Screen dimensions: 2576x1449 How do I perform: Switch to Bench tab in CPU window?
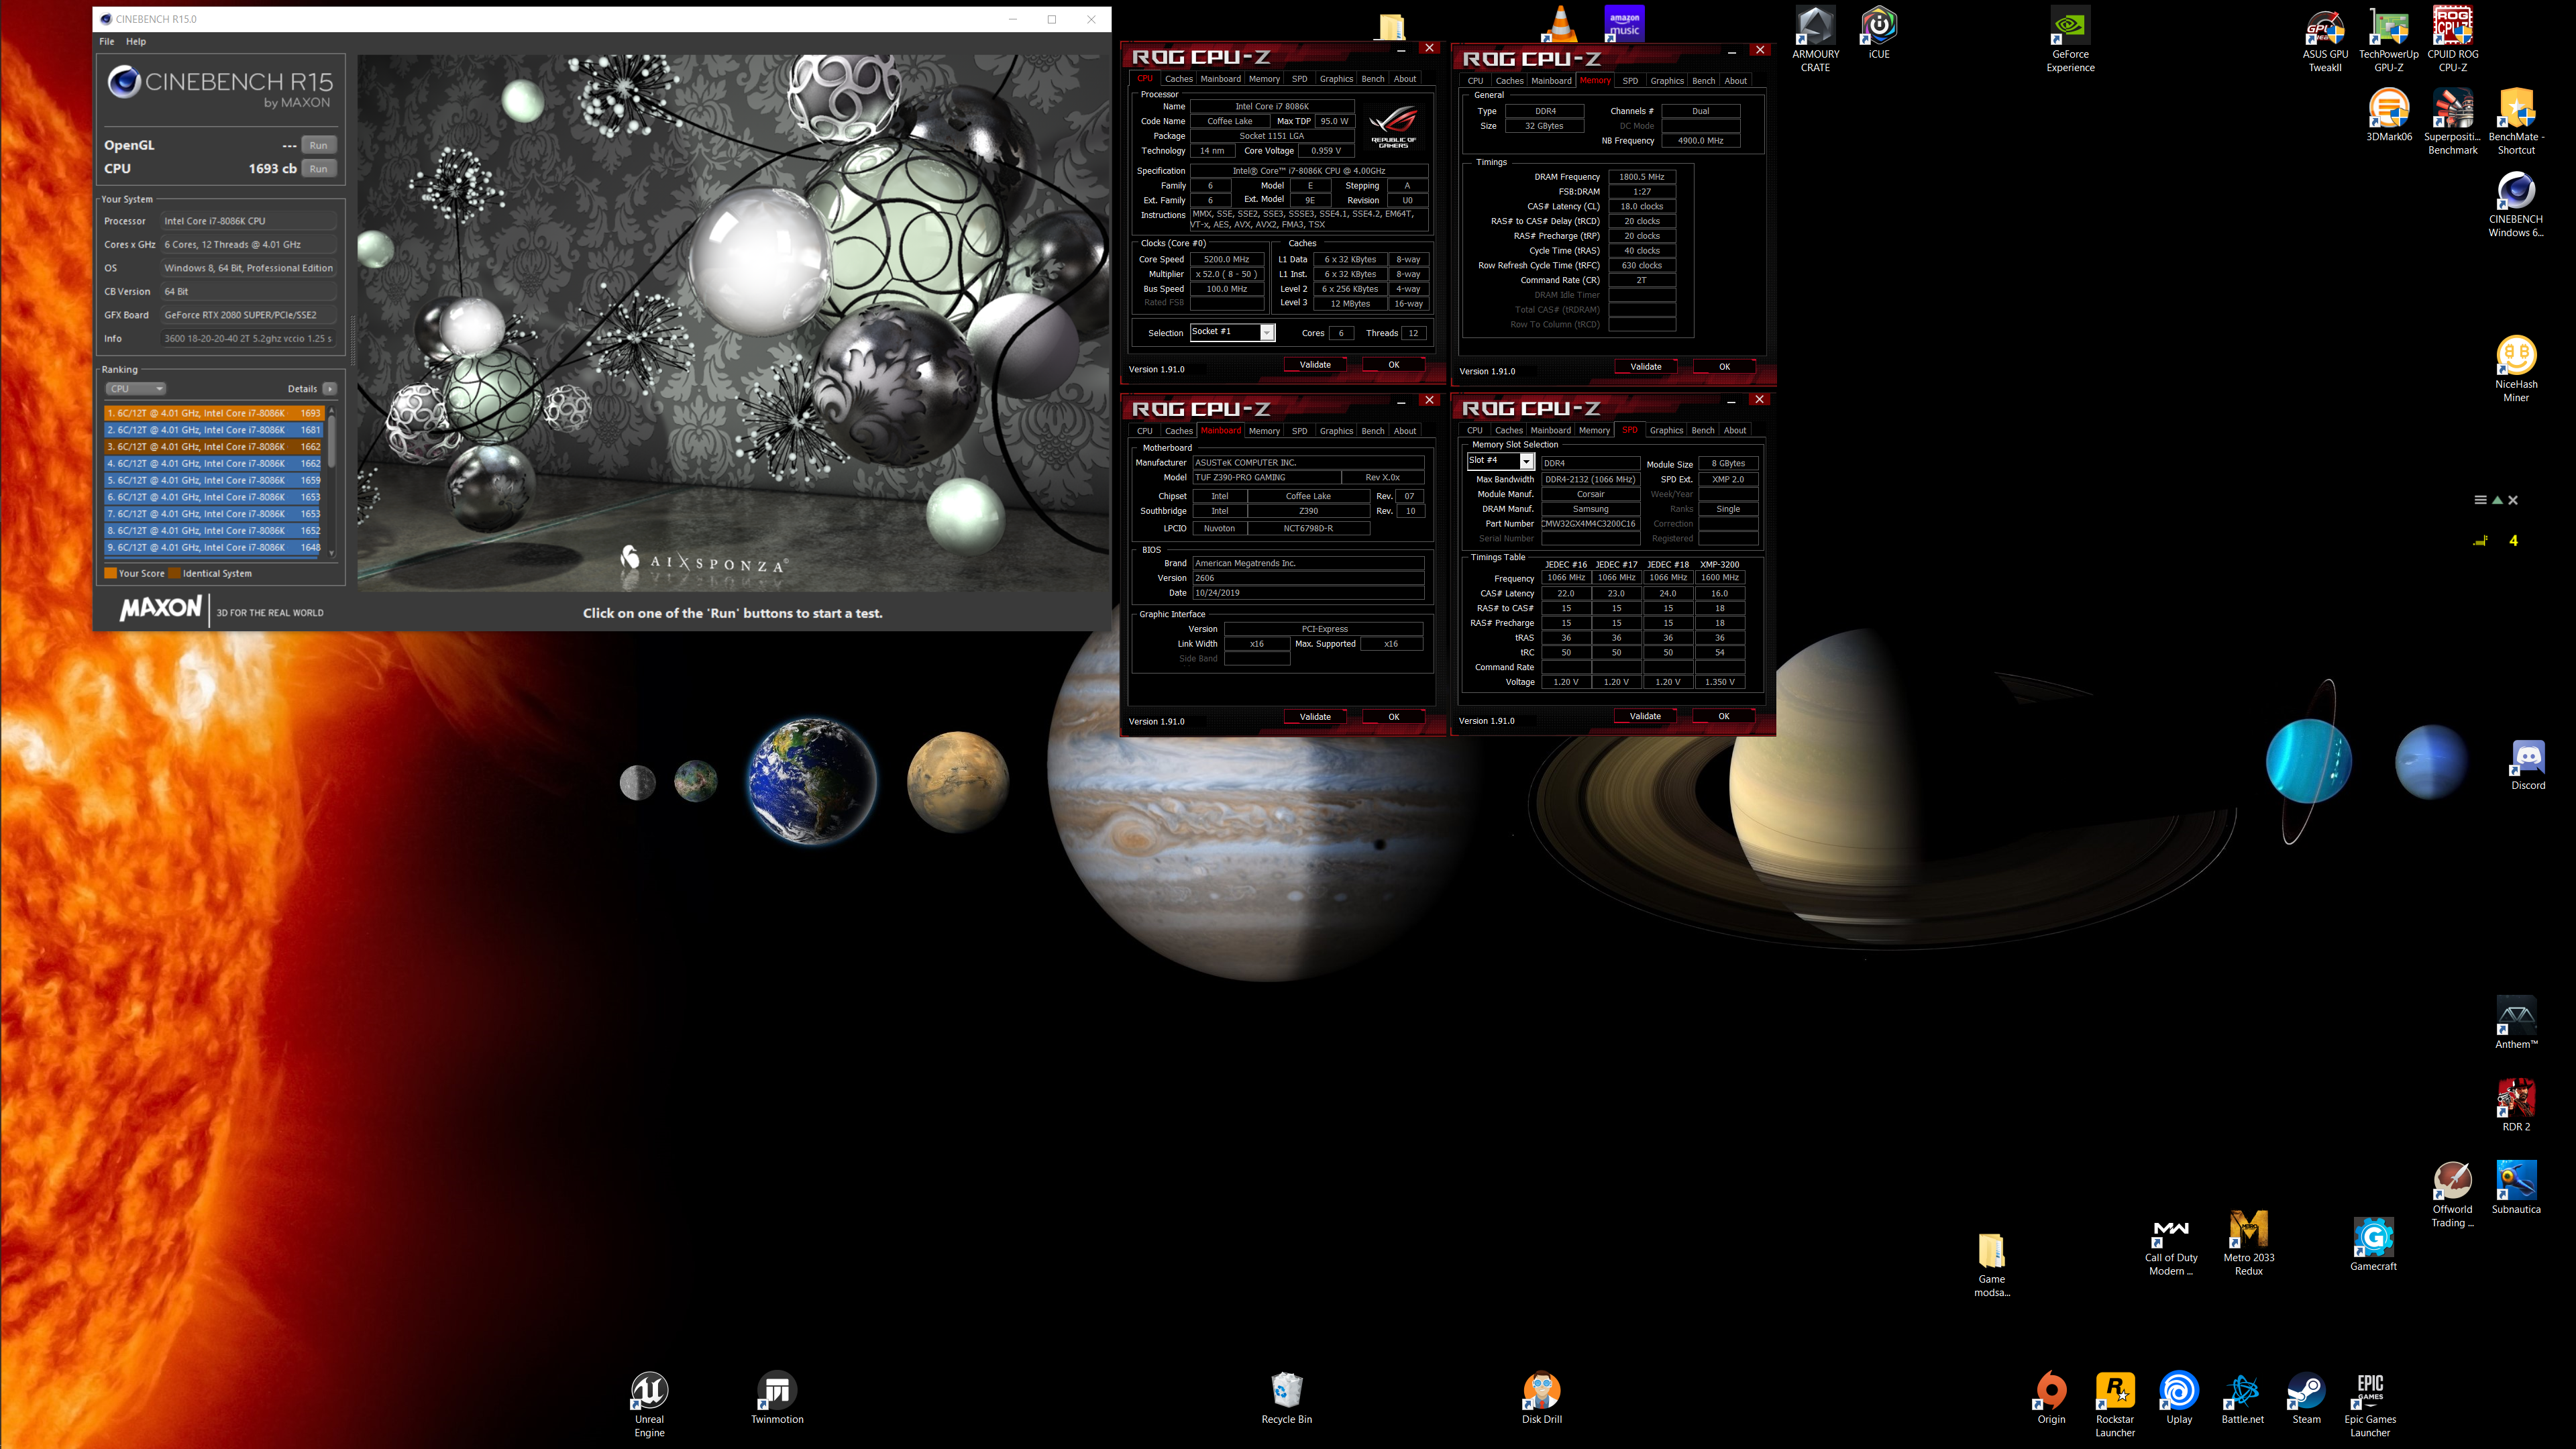point(1373,79)
